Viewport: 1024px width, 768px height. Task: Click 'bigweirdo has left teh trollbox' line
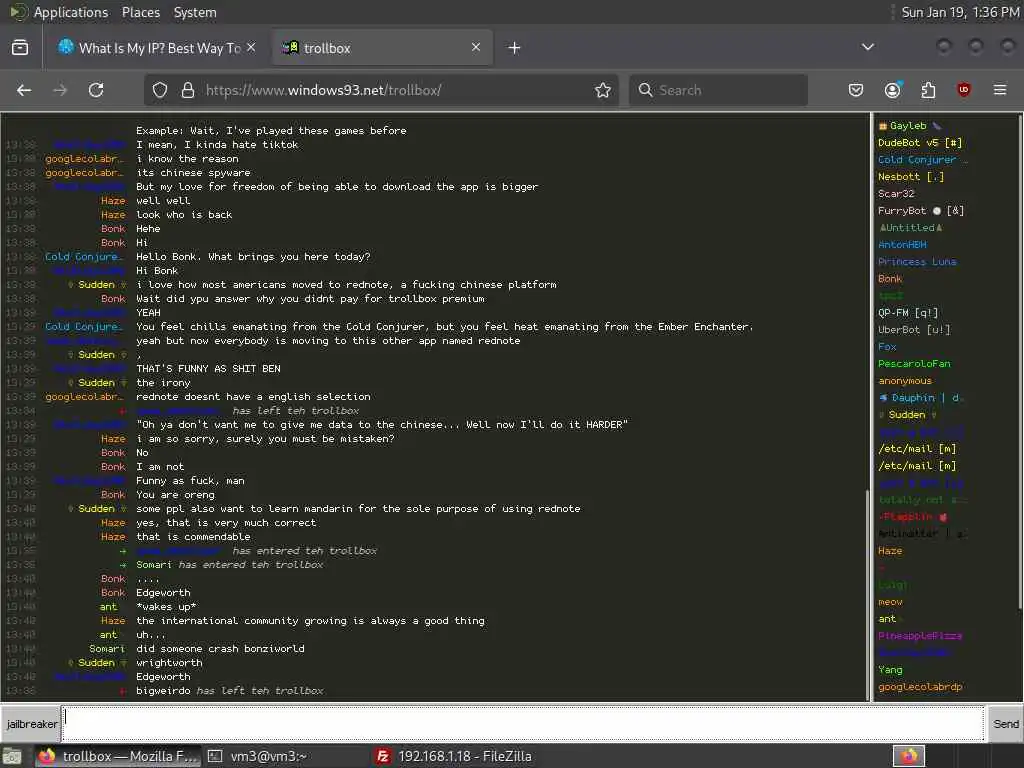[x=229, y=690]
